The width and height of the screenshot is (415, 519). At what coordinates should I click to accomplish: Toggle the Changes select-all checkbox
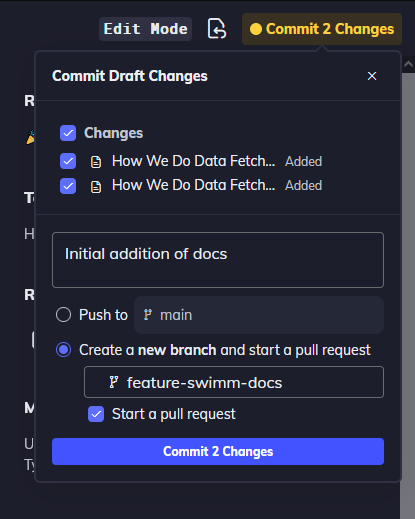68,133
